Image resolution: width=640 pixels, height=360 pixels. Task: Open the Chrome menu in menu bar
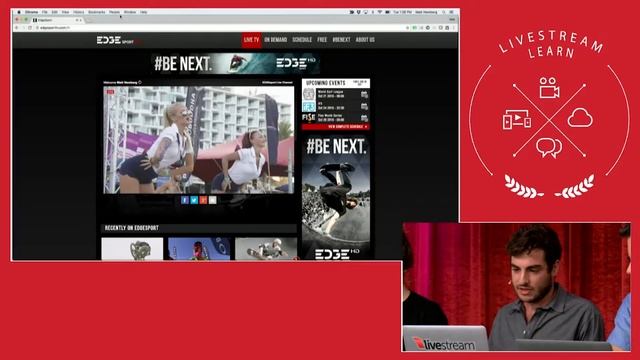pos(31,12)
